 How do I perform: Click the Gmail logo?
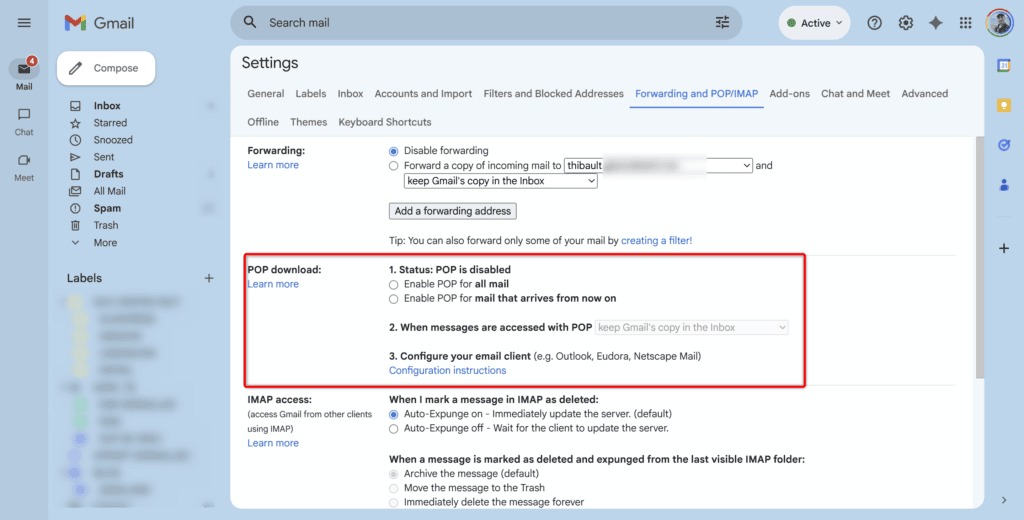(99, 23)
